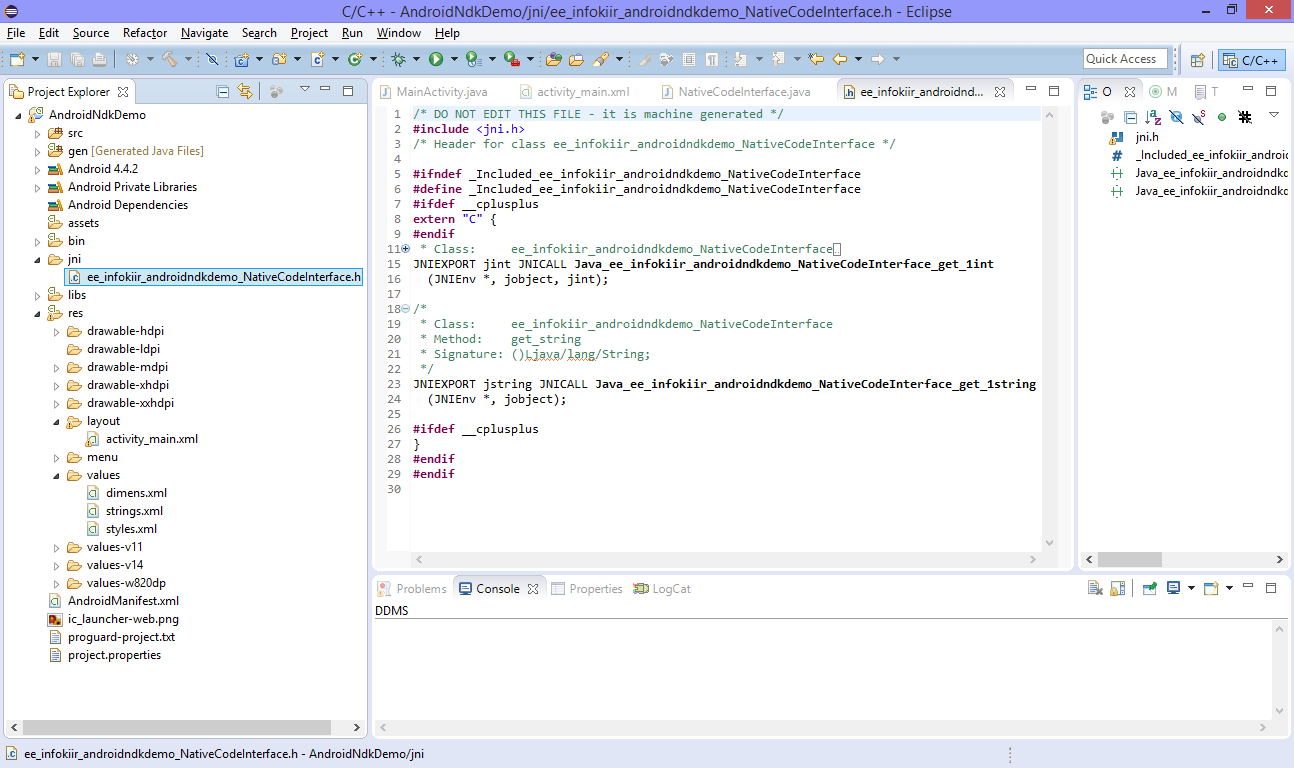Click the Clear Console icon
Screen dimensions: 1294x768
click(x=1095, y=589)
